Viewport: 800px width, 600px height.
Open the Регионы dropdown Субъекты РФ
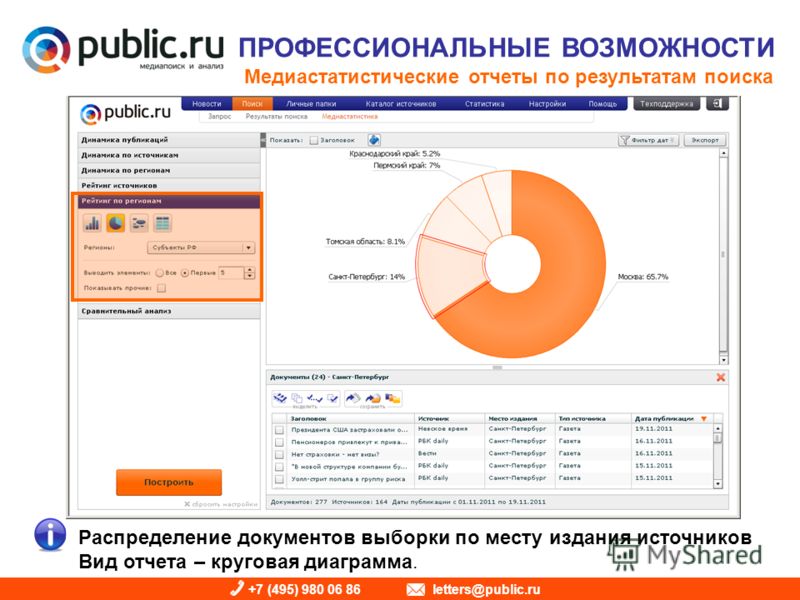[201, 247]
